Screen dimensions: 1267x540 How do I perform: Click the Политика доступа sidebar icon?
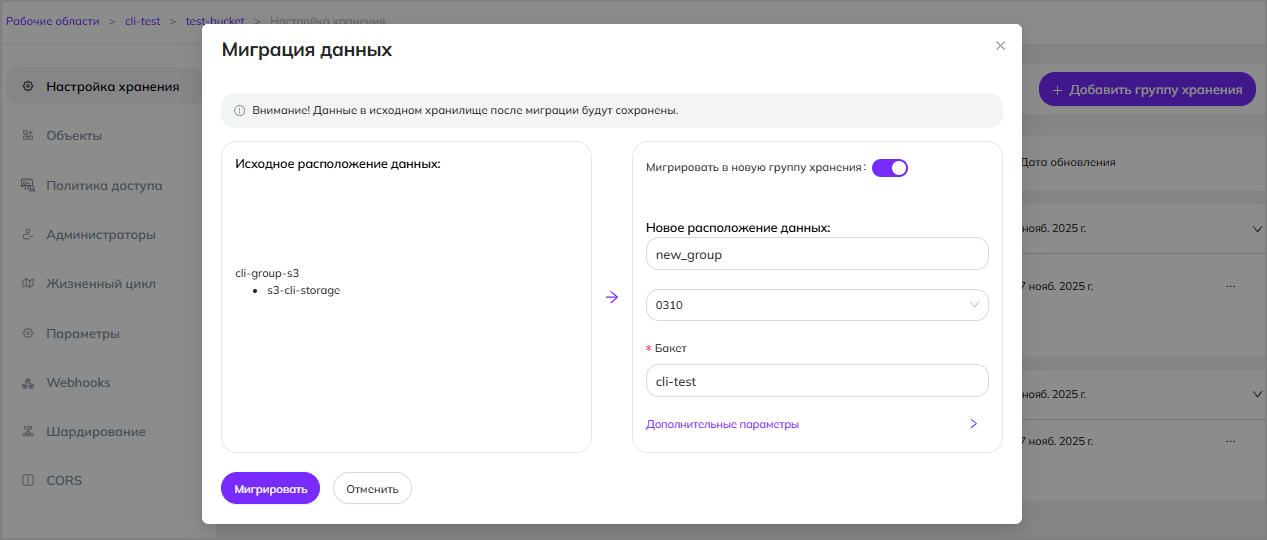pos(28,185)
